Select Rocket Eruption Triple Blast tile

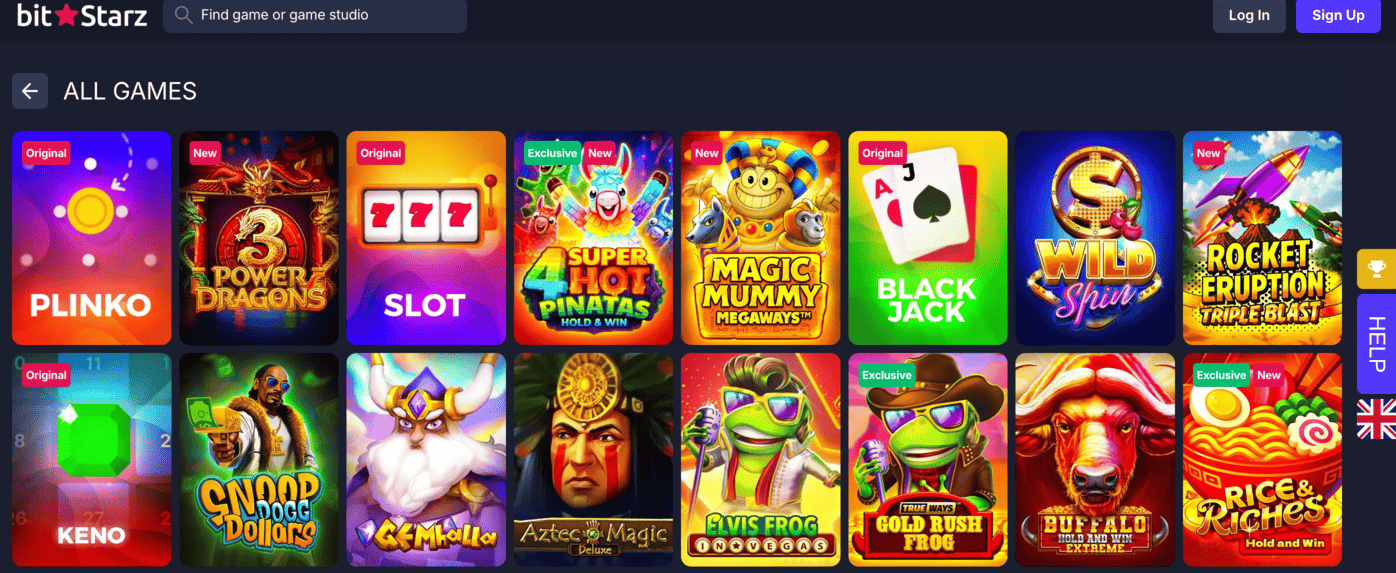click(x=1262, y=238)
